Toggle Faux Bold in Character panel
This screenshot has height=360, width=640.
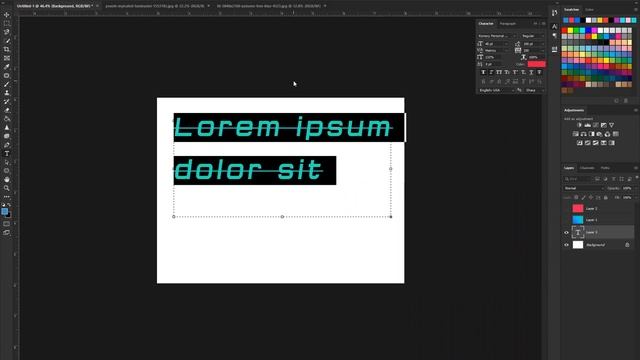(x=483, y=72)
